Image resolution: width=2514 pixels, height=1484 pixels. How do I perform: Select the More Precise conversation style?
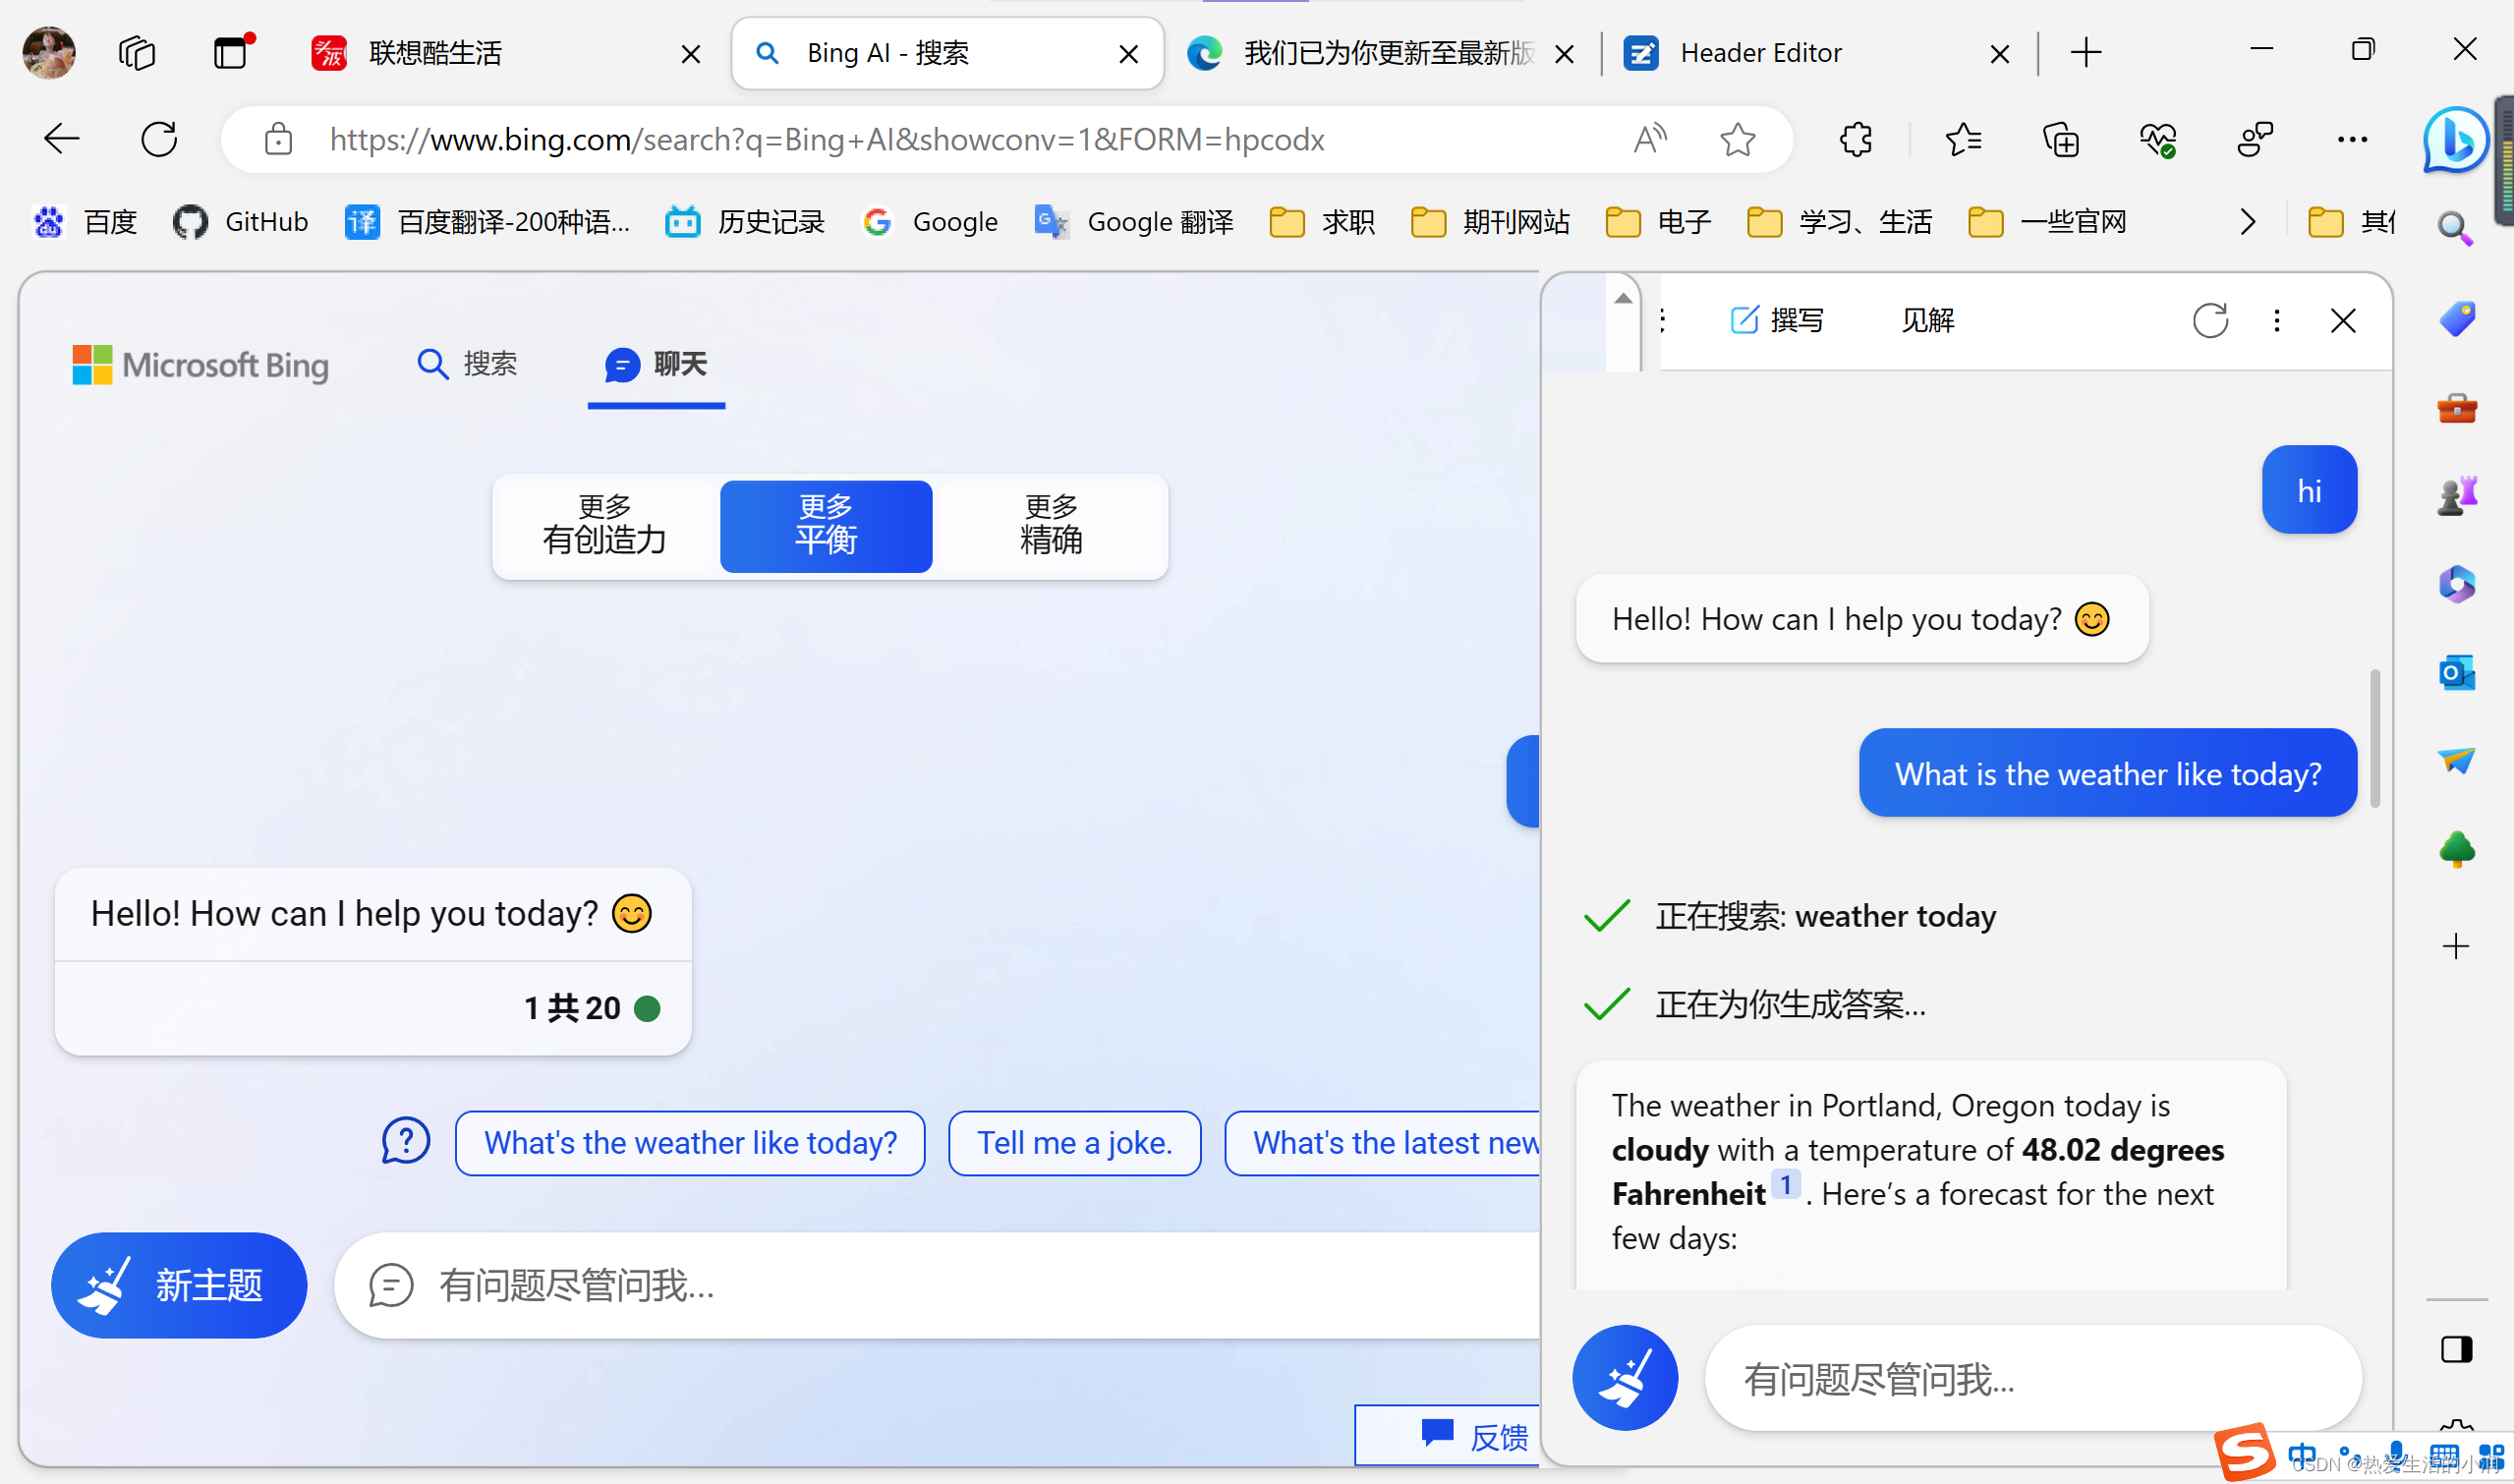(1050, 526)
